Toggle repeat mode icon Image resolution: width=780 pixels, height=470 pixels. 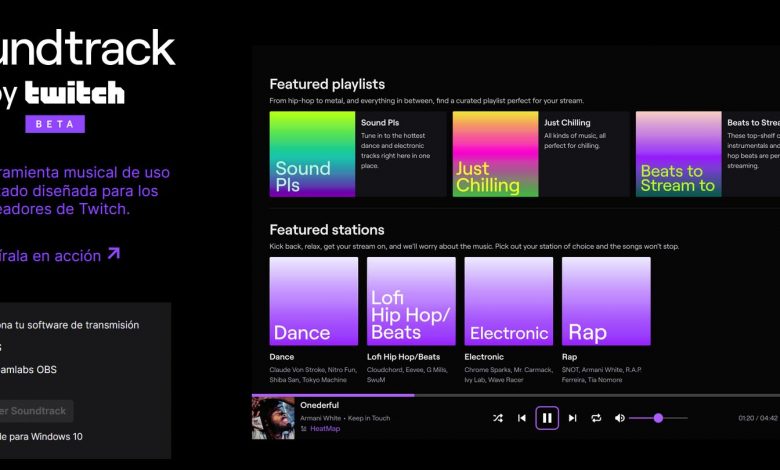tap(596, 418)
